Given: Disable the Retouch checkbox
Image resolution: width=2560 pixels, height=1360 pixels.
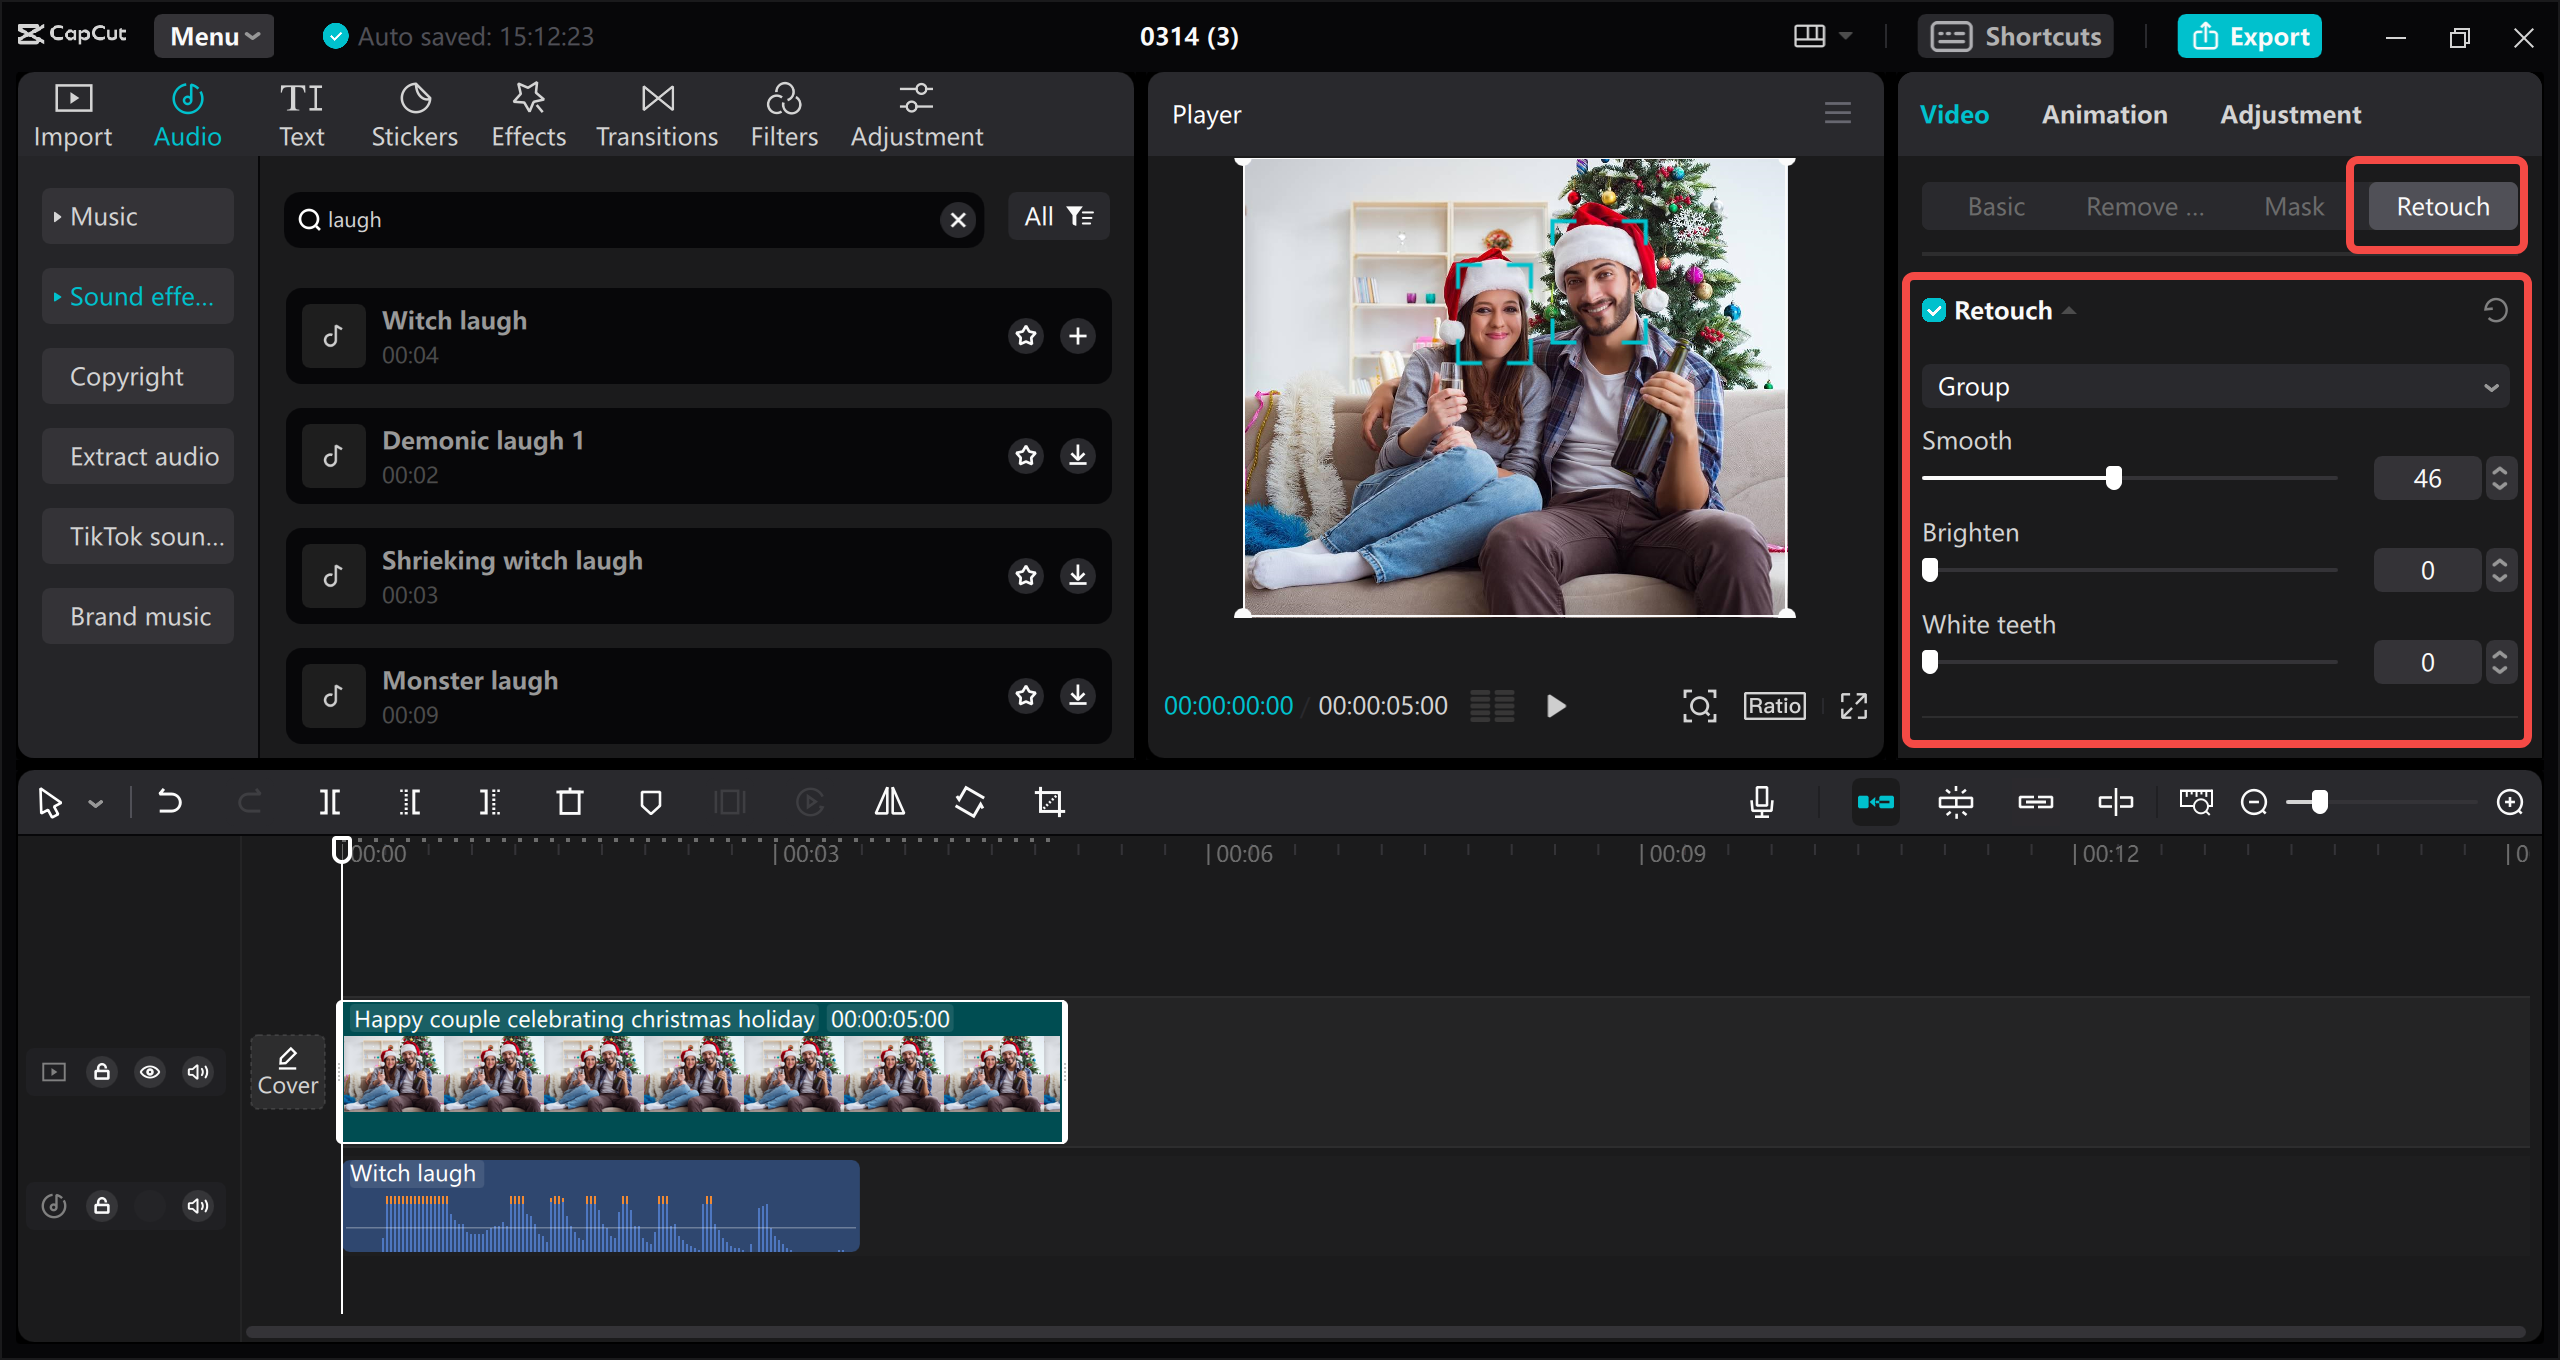Looking at the screenshot, I should click(1934, 310).
